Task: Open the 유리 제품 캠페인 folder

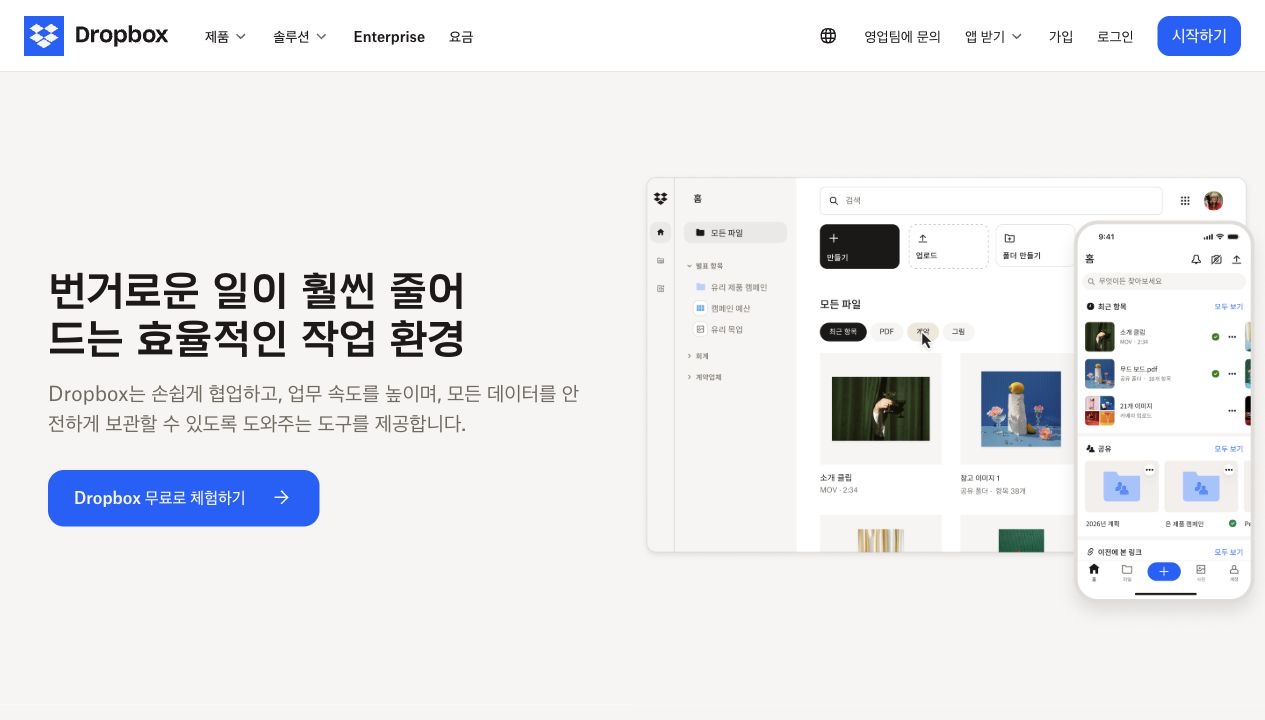Action: click(x=731, y=287)
